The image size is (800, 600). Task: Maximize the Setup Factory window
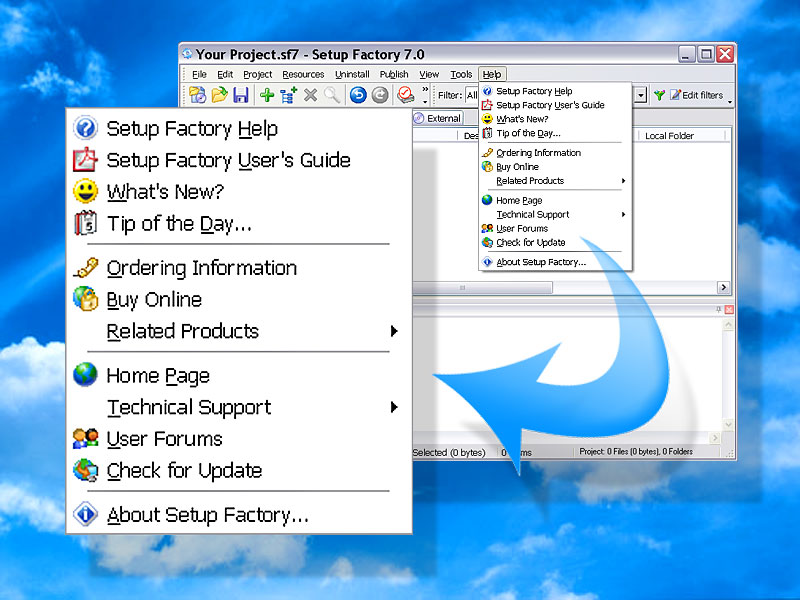coord(706,54)
